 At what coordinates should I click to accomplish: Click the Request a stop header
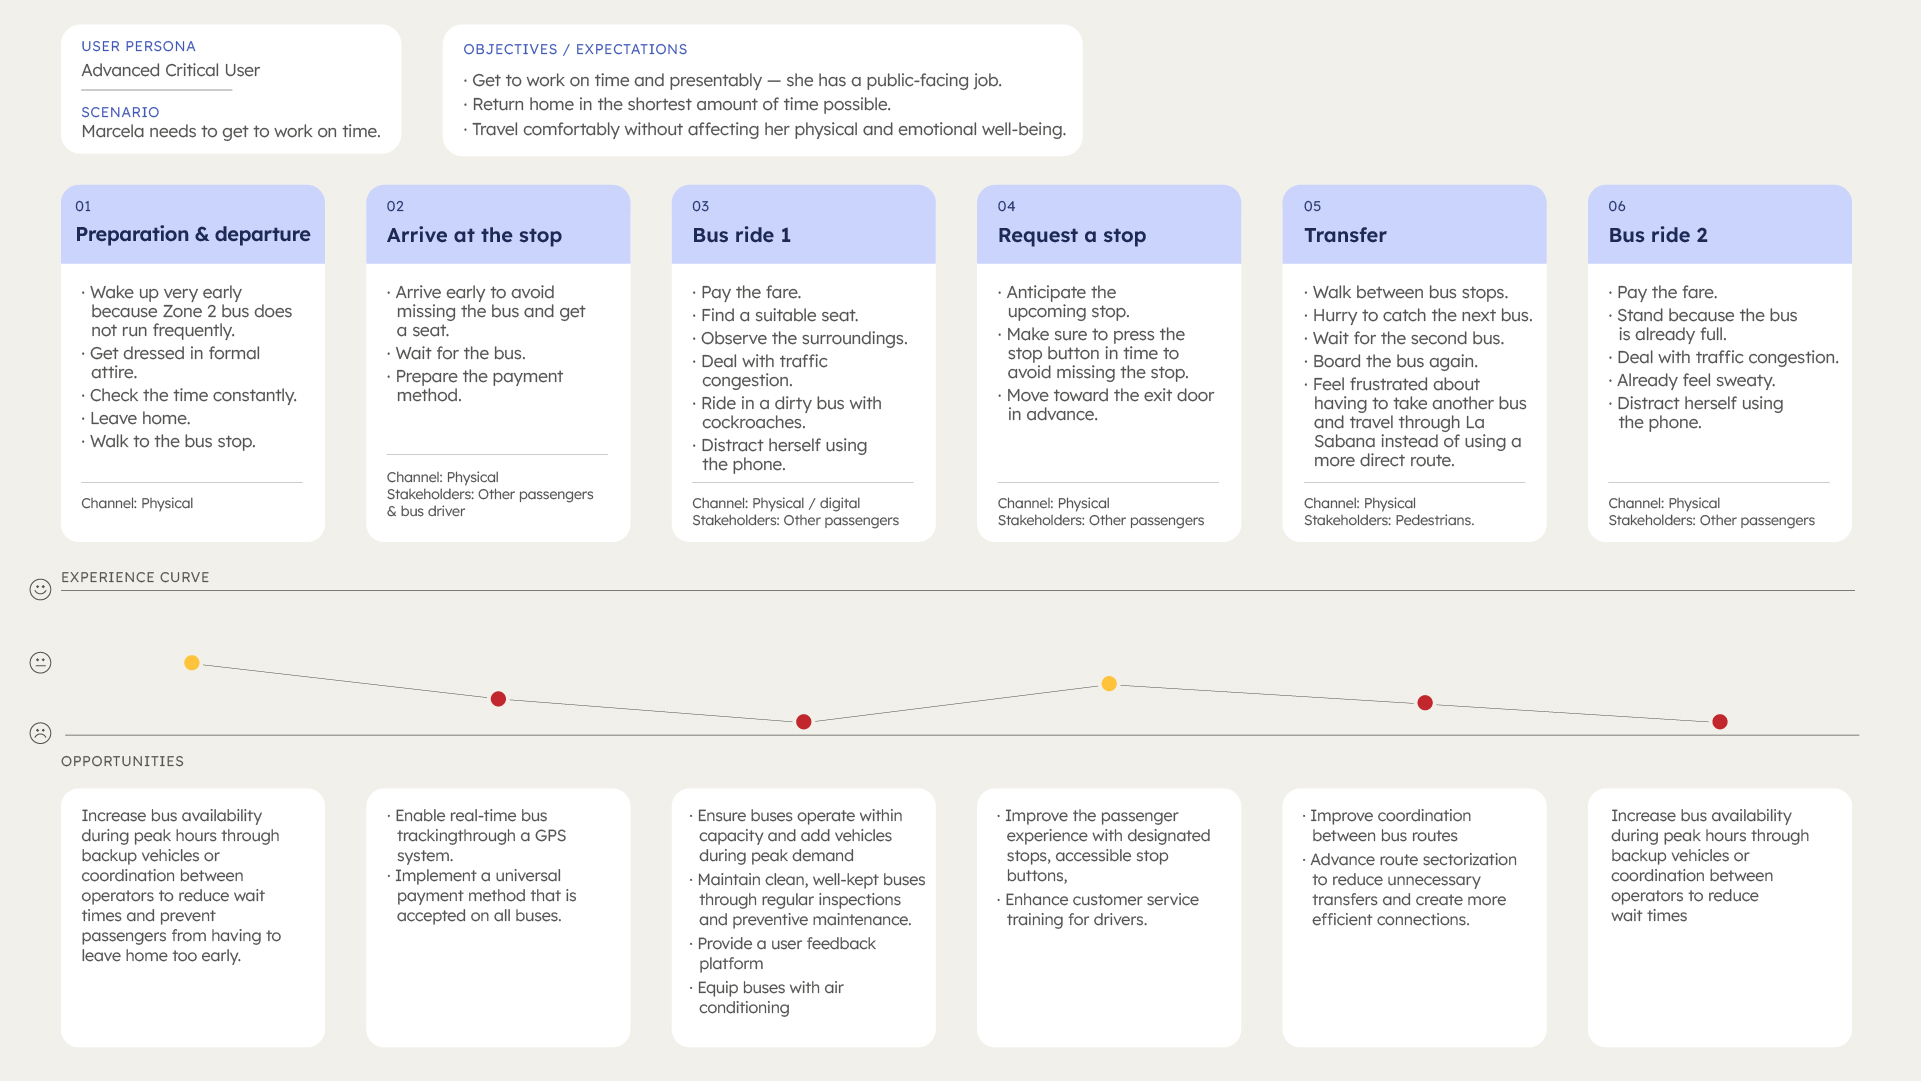1109,224
